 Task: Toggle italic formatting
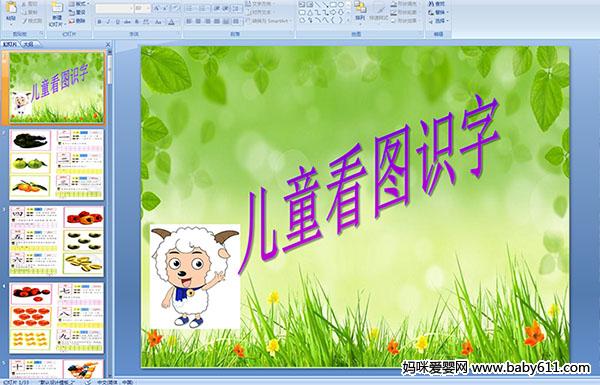108,22
